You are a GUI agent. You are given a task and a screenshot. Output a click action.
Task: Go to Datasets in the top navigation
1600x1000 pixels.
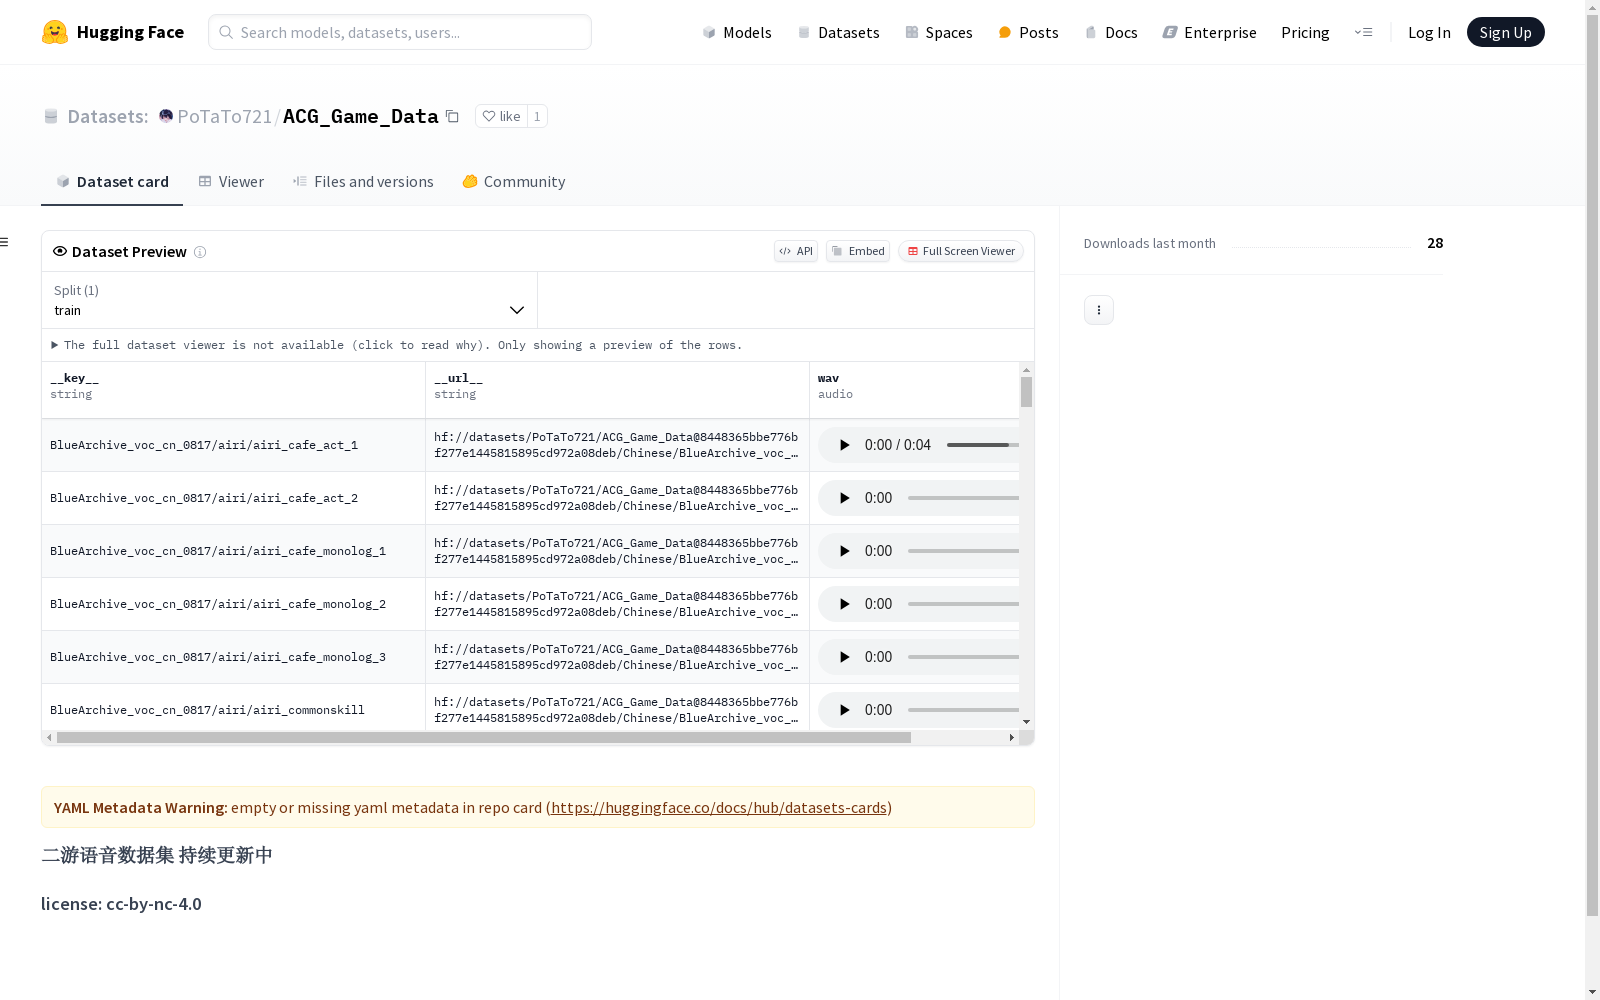click(838, 32)
